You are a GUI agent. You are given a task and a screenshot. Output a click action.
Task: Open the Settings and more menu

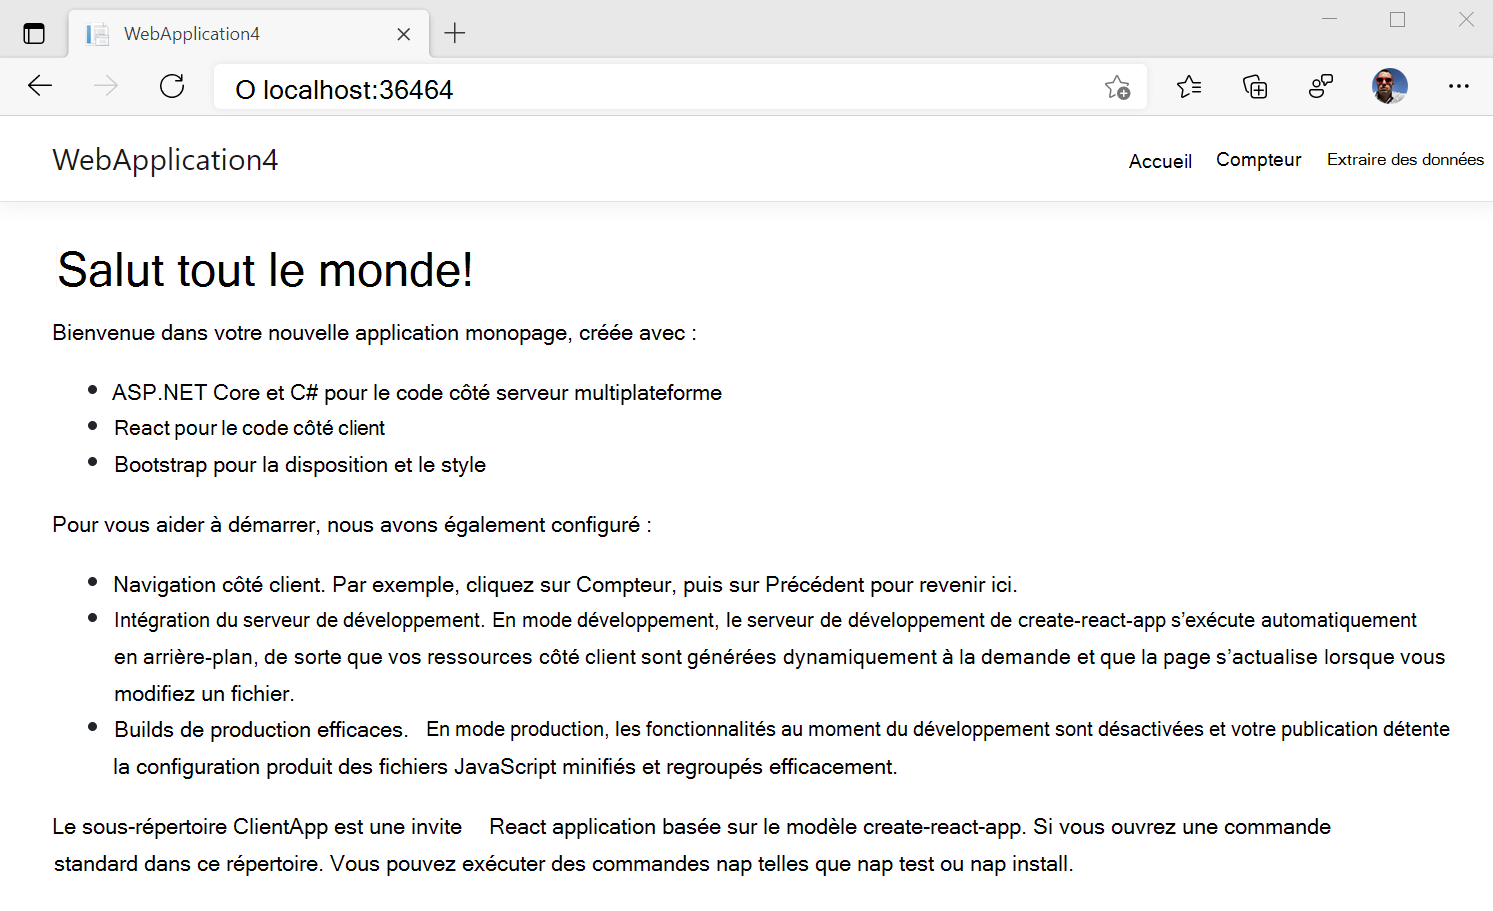[1459, 87]
